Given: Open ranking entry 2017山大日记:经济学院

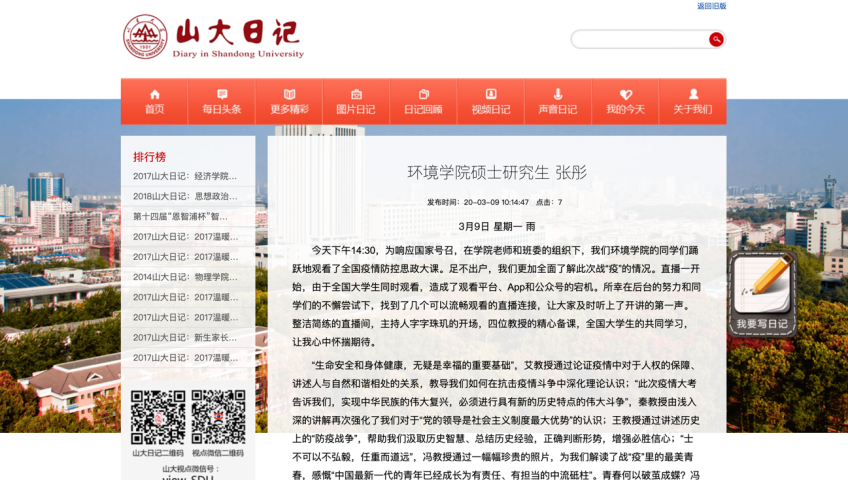Looking at the screenshot, I should 186,177.
